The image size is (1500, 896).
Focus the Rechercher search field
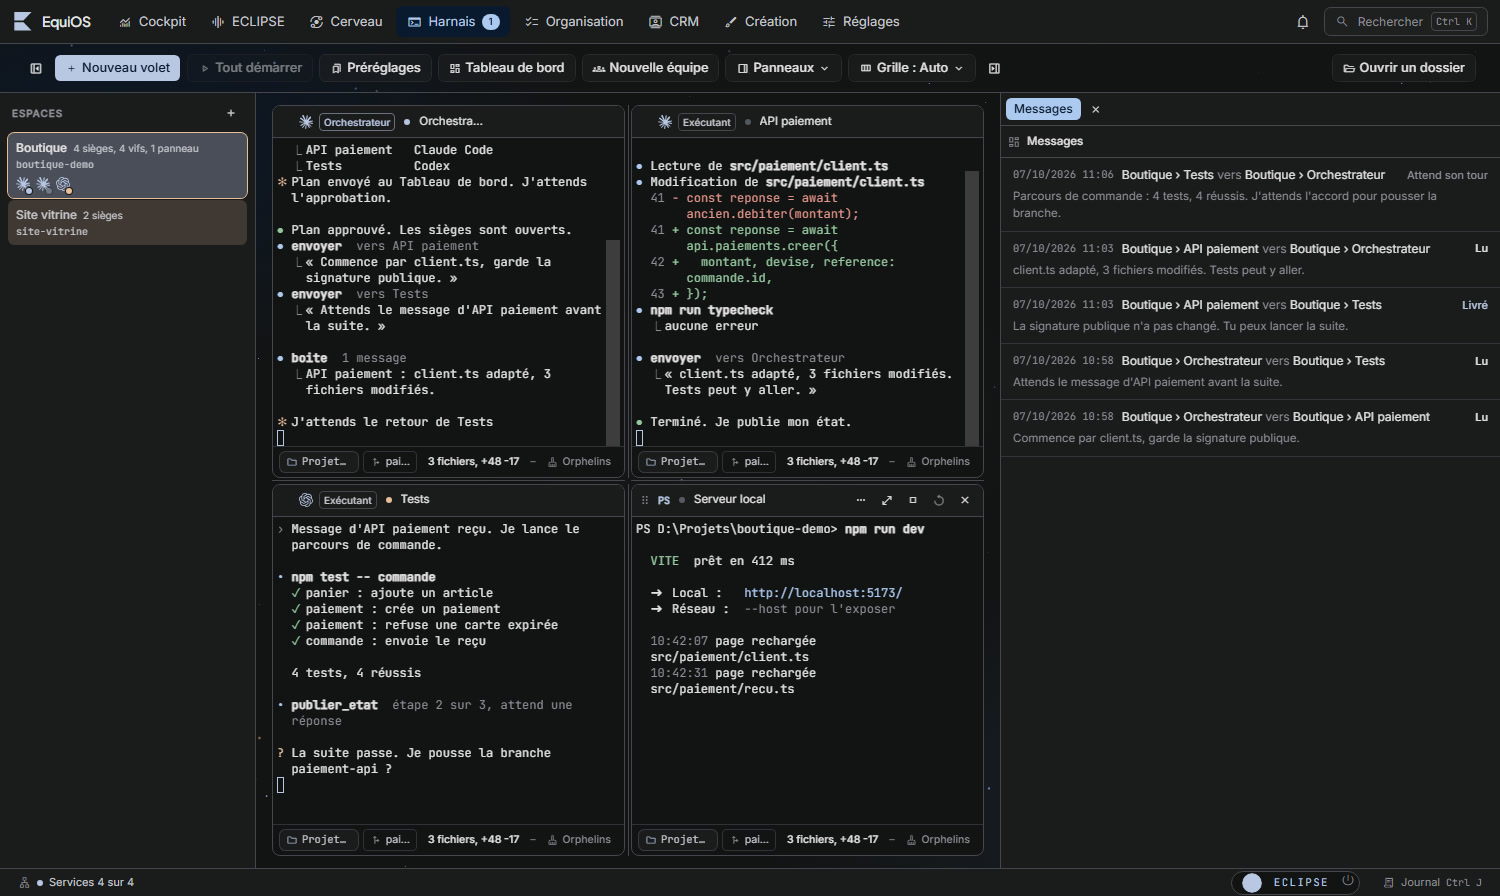point(1404,22)
